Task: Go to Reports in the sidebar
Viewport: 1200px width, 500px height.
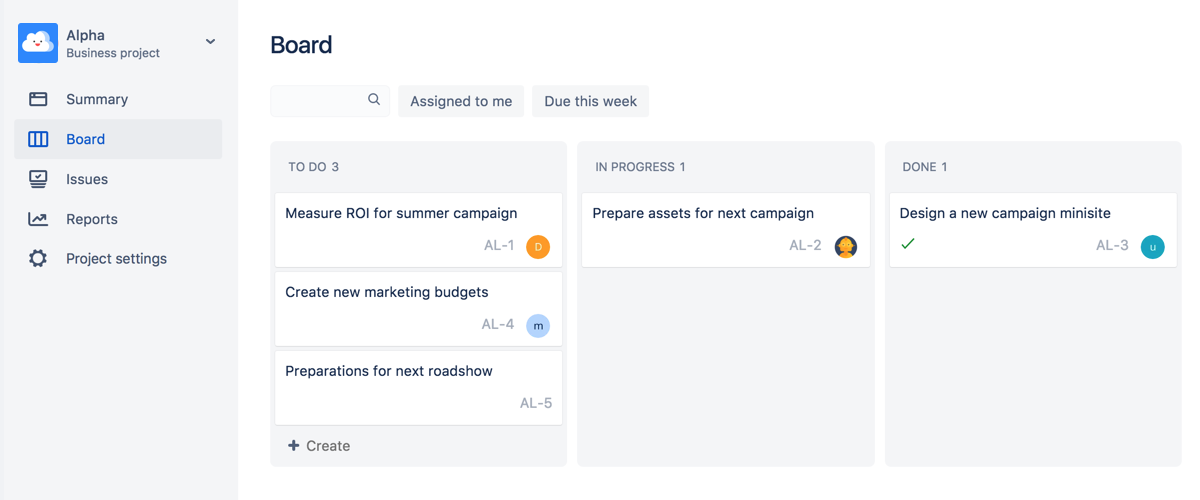Action: (92, 219)
